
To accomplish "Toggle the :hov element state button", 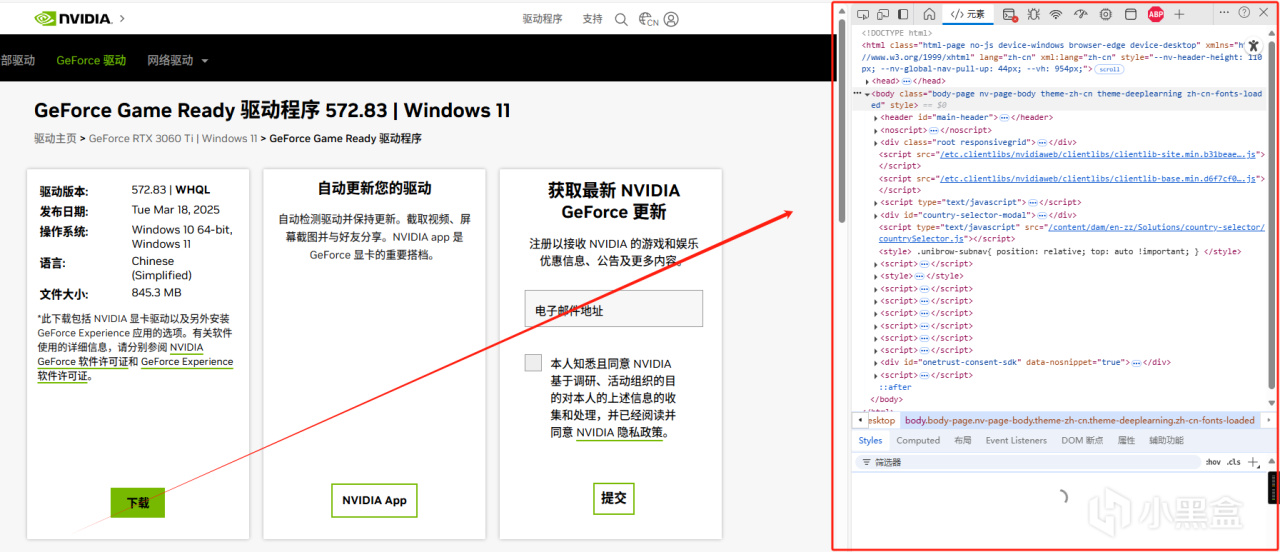I will (1213, 462).
